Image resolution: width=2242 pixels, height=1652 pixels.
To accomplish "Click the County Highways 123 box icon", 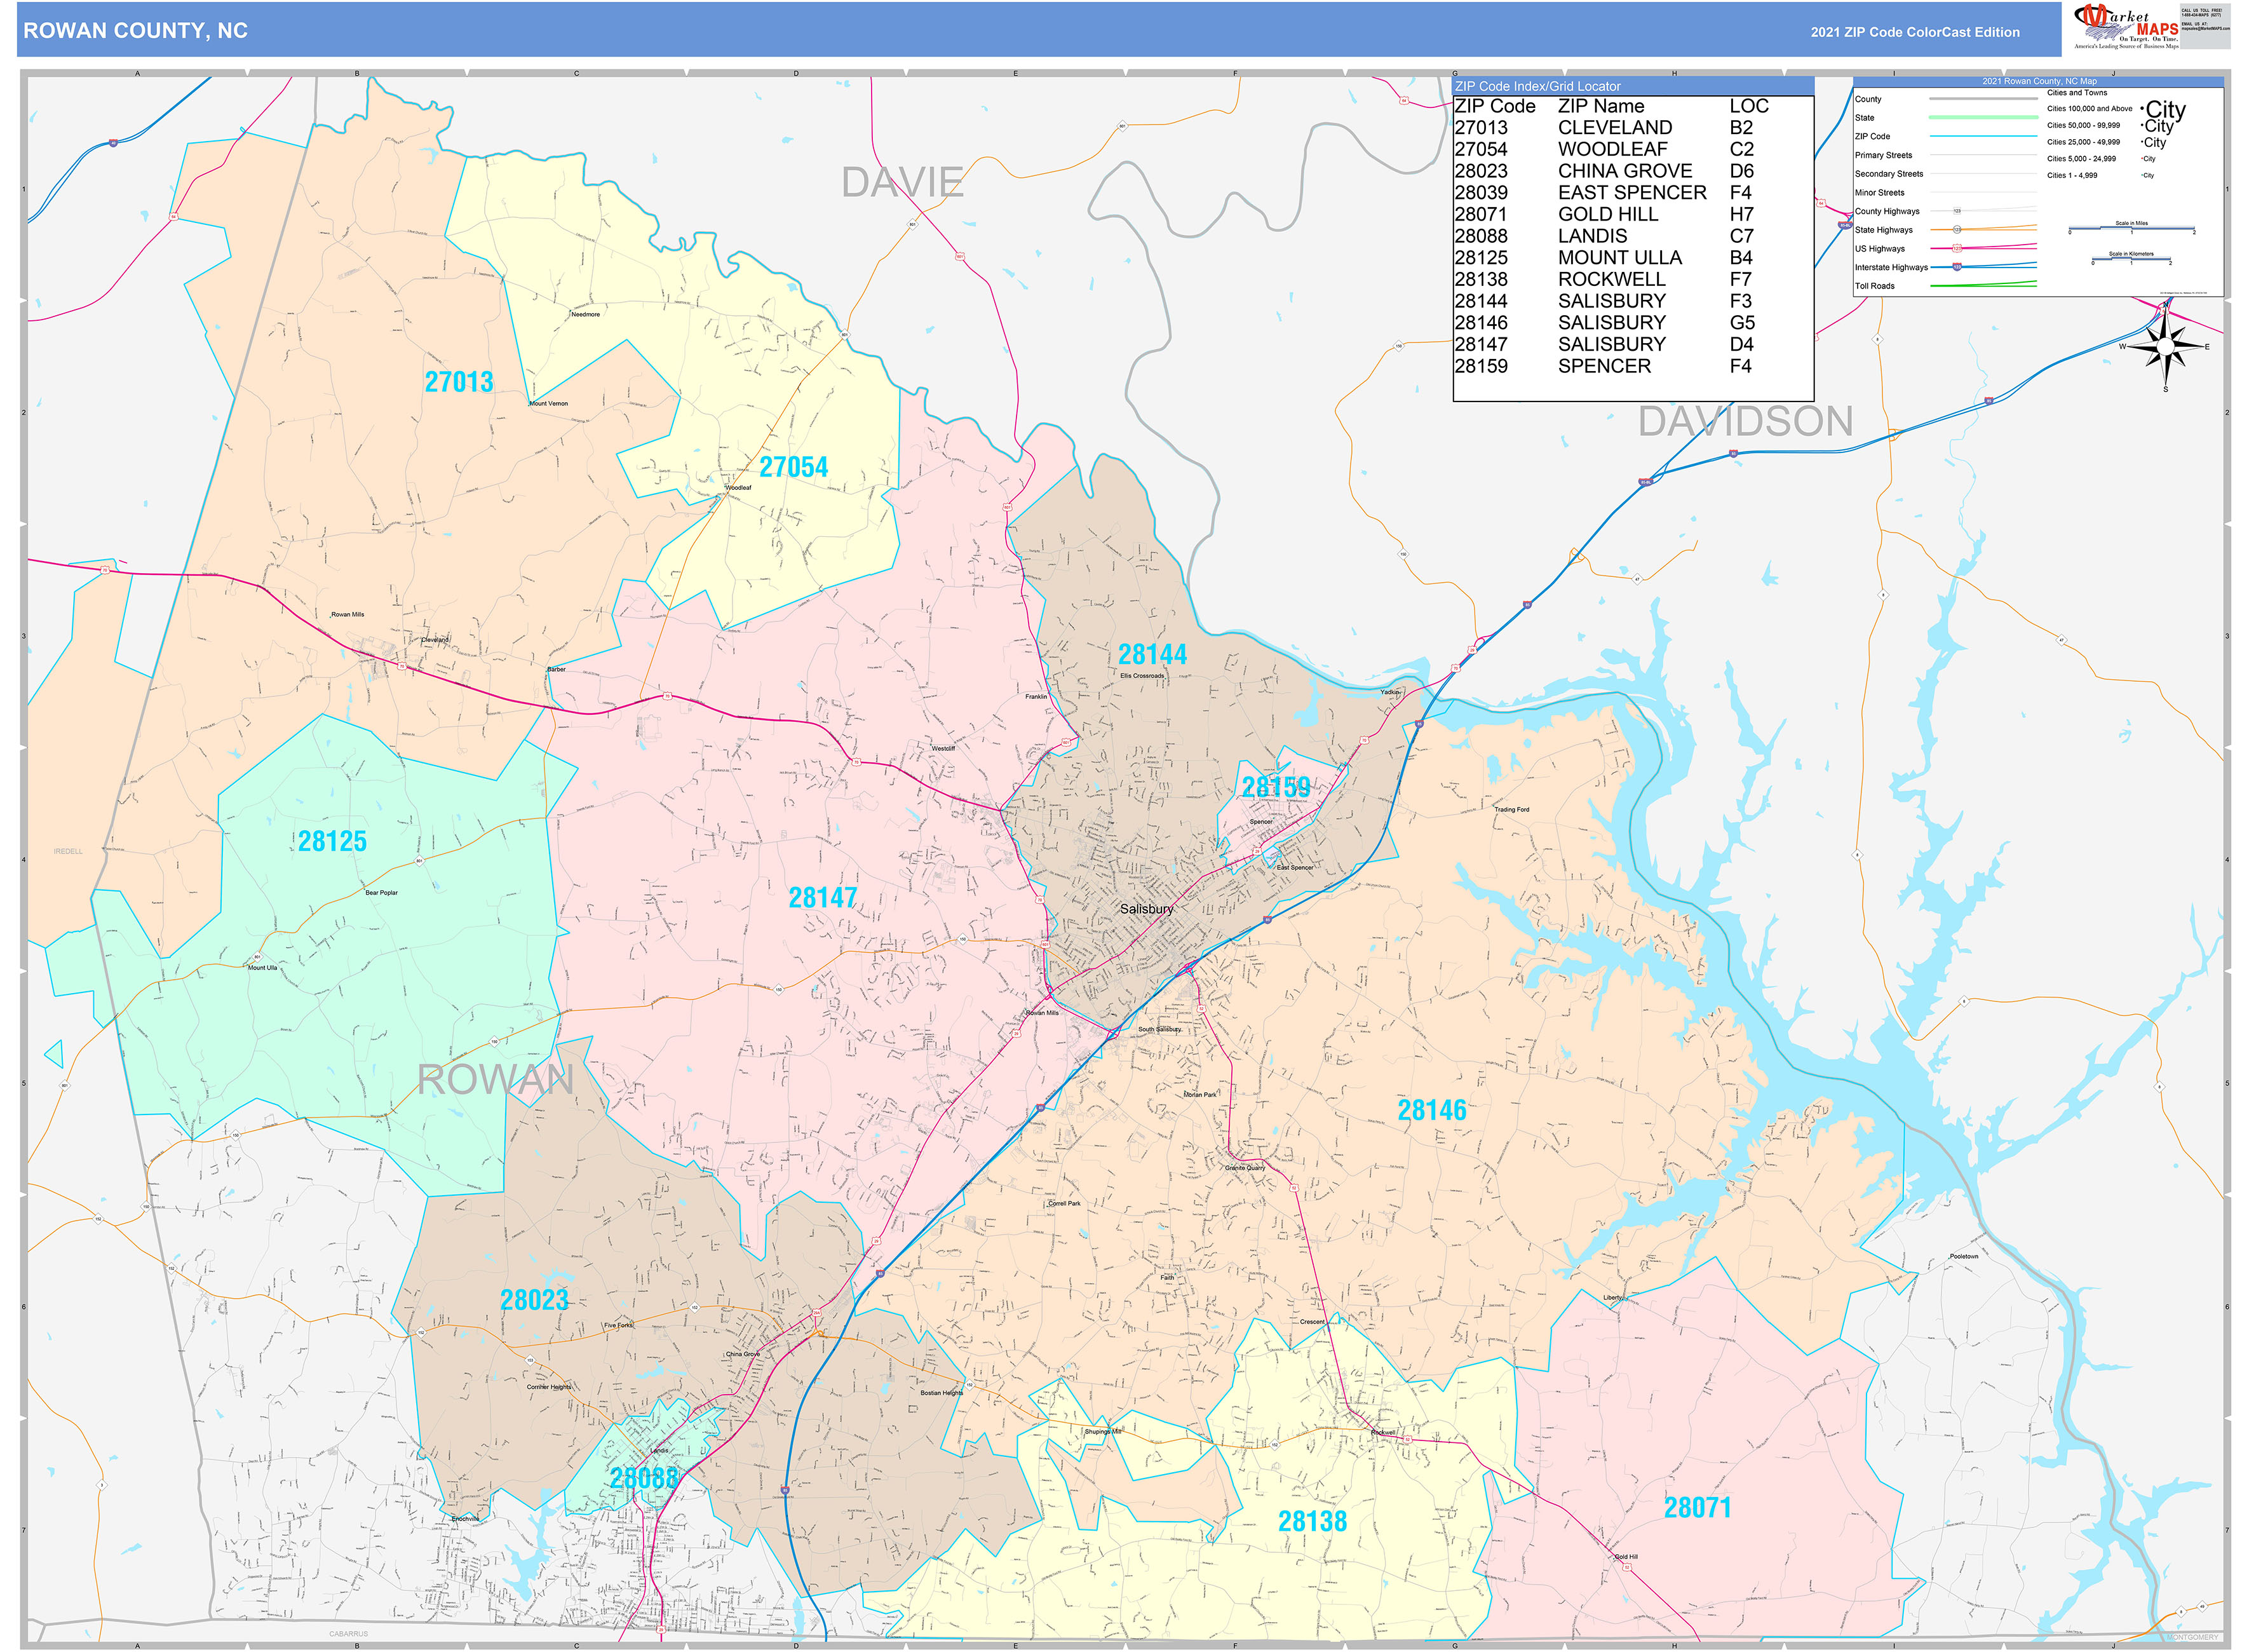I will pos(1957,211).
